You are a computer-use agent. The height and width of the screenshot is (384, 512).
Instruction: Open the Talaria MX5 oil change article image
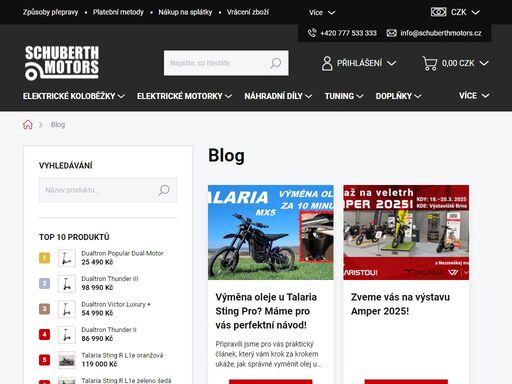tap(271, 232)
